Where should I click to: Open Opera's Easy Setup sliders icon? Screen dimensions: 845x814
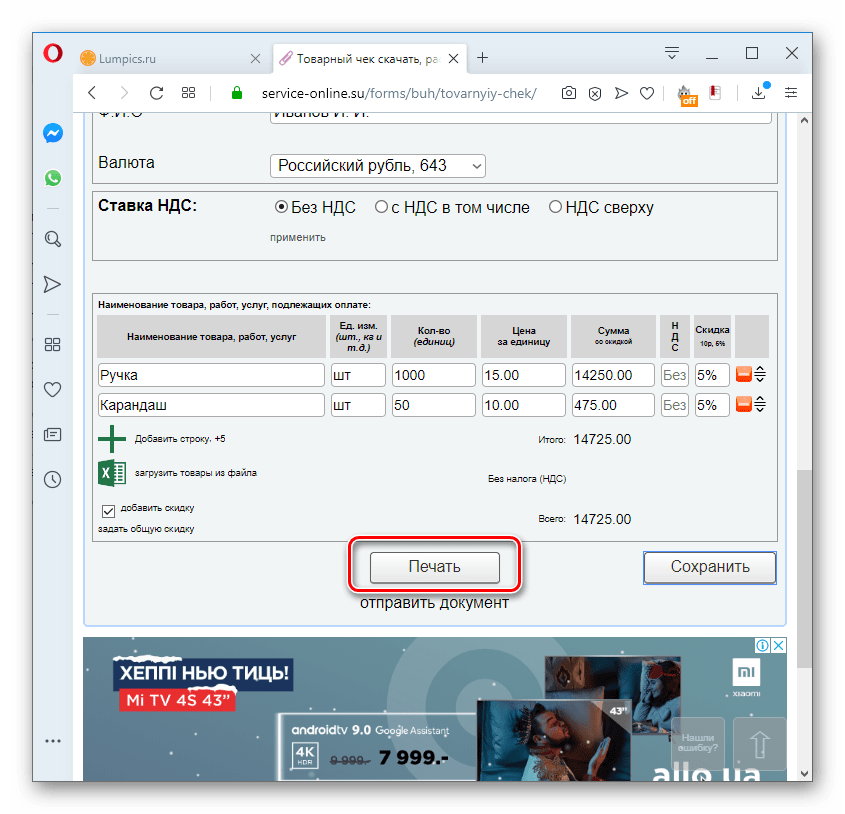point(791,93)
